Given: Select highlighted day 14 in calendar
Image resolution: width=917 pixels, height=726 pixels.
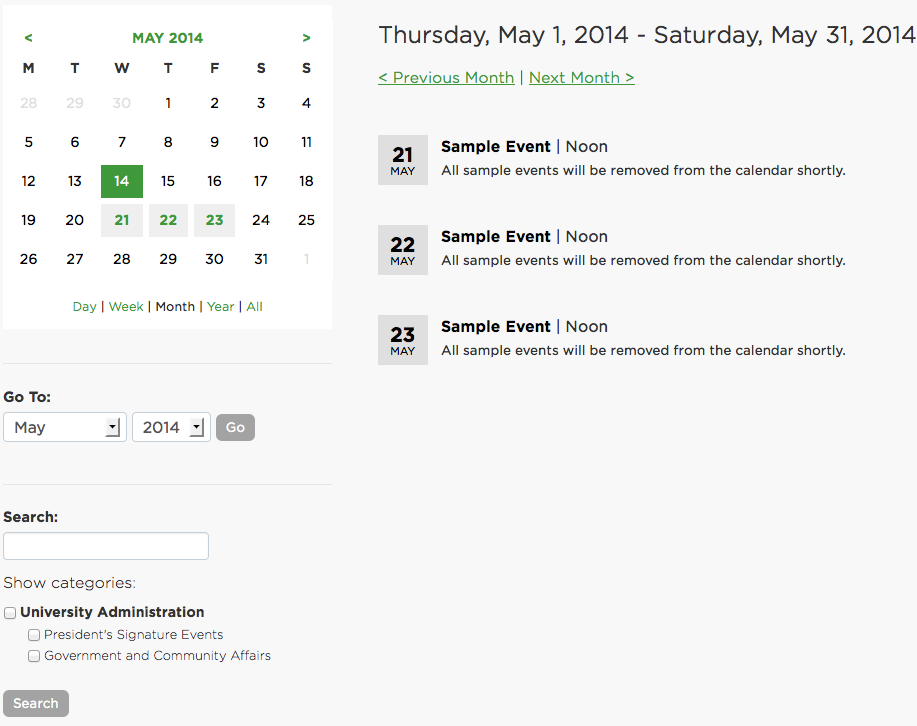Looking at the screenshot, I should (122, 181).
